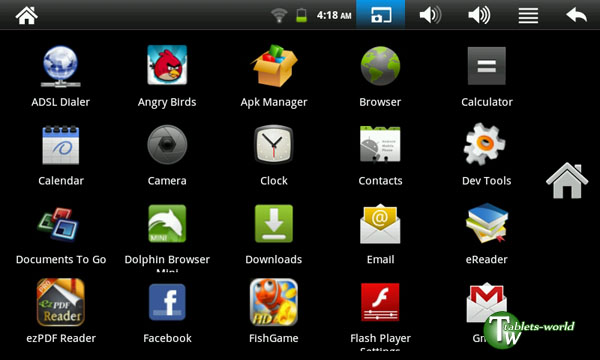Tap the home icon in the status bar

click(x=26, y=15)
